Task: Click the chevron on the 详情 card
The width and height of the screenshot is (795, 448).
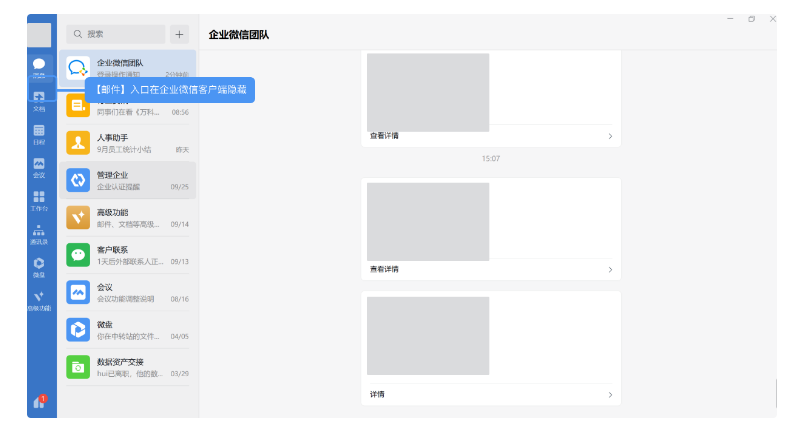Action: tap(610, 395)
